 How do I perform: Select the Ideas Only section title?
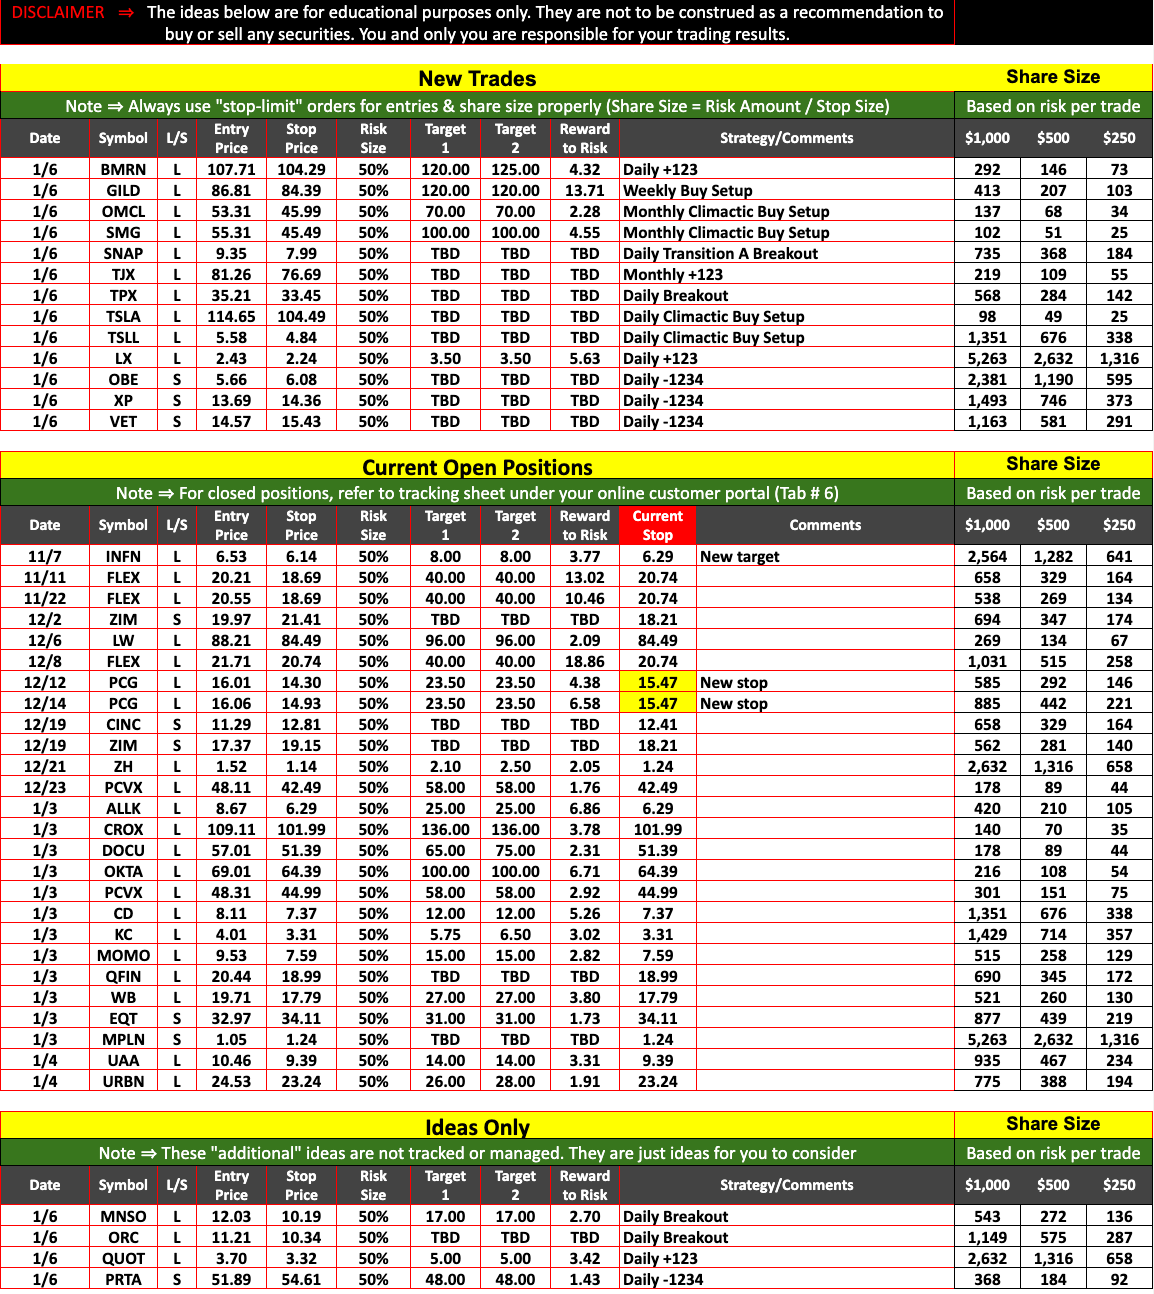477,1127
